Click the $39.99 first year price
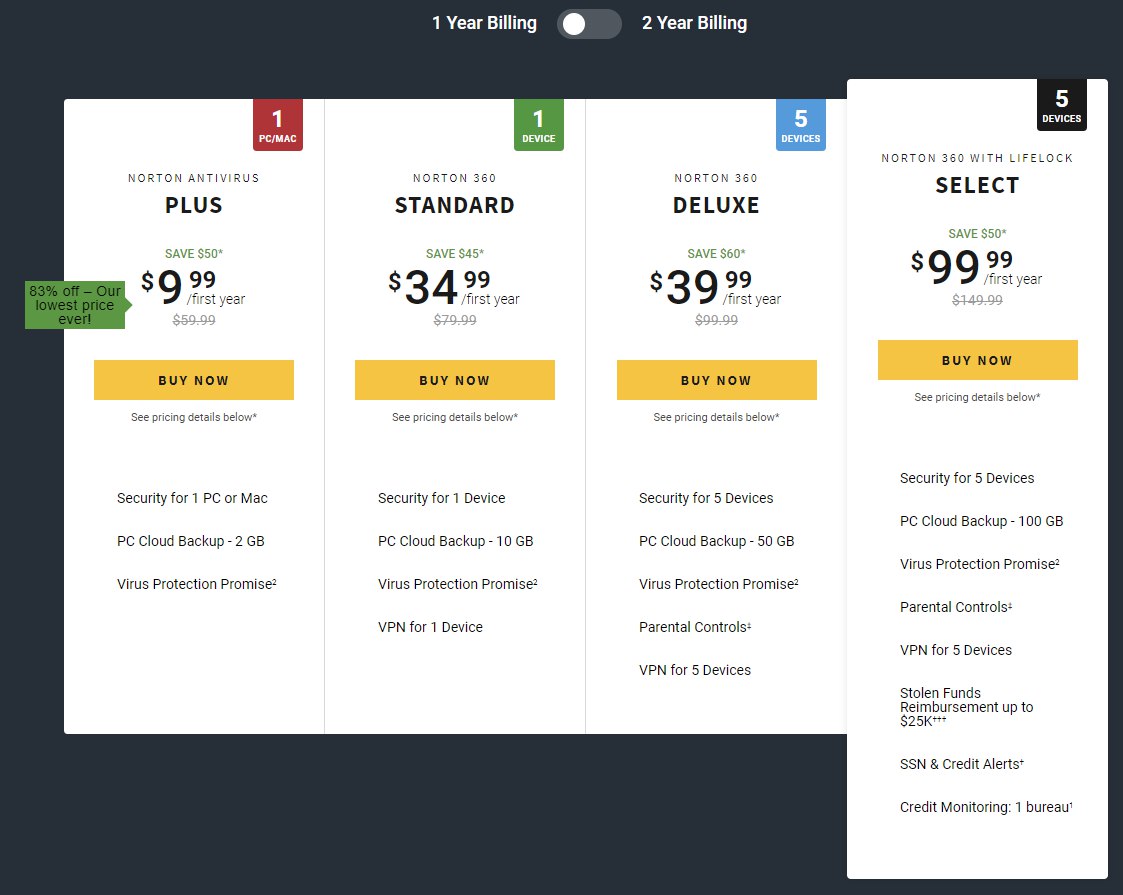Viewport: 1123px width, 895px height. (715, 287)
